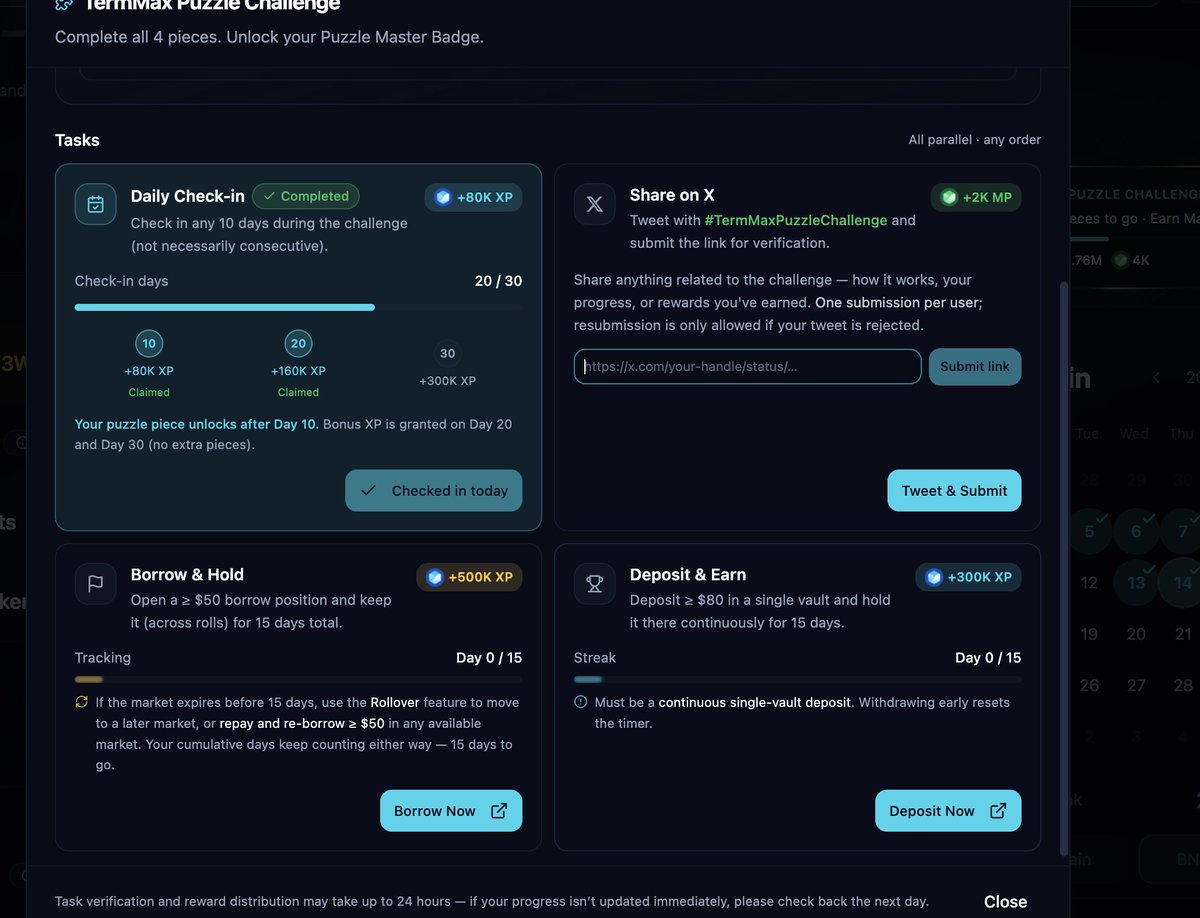1200x918 pixels.
Task: Click the Streak label
Action: pos(595,658)
